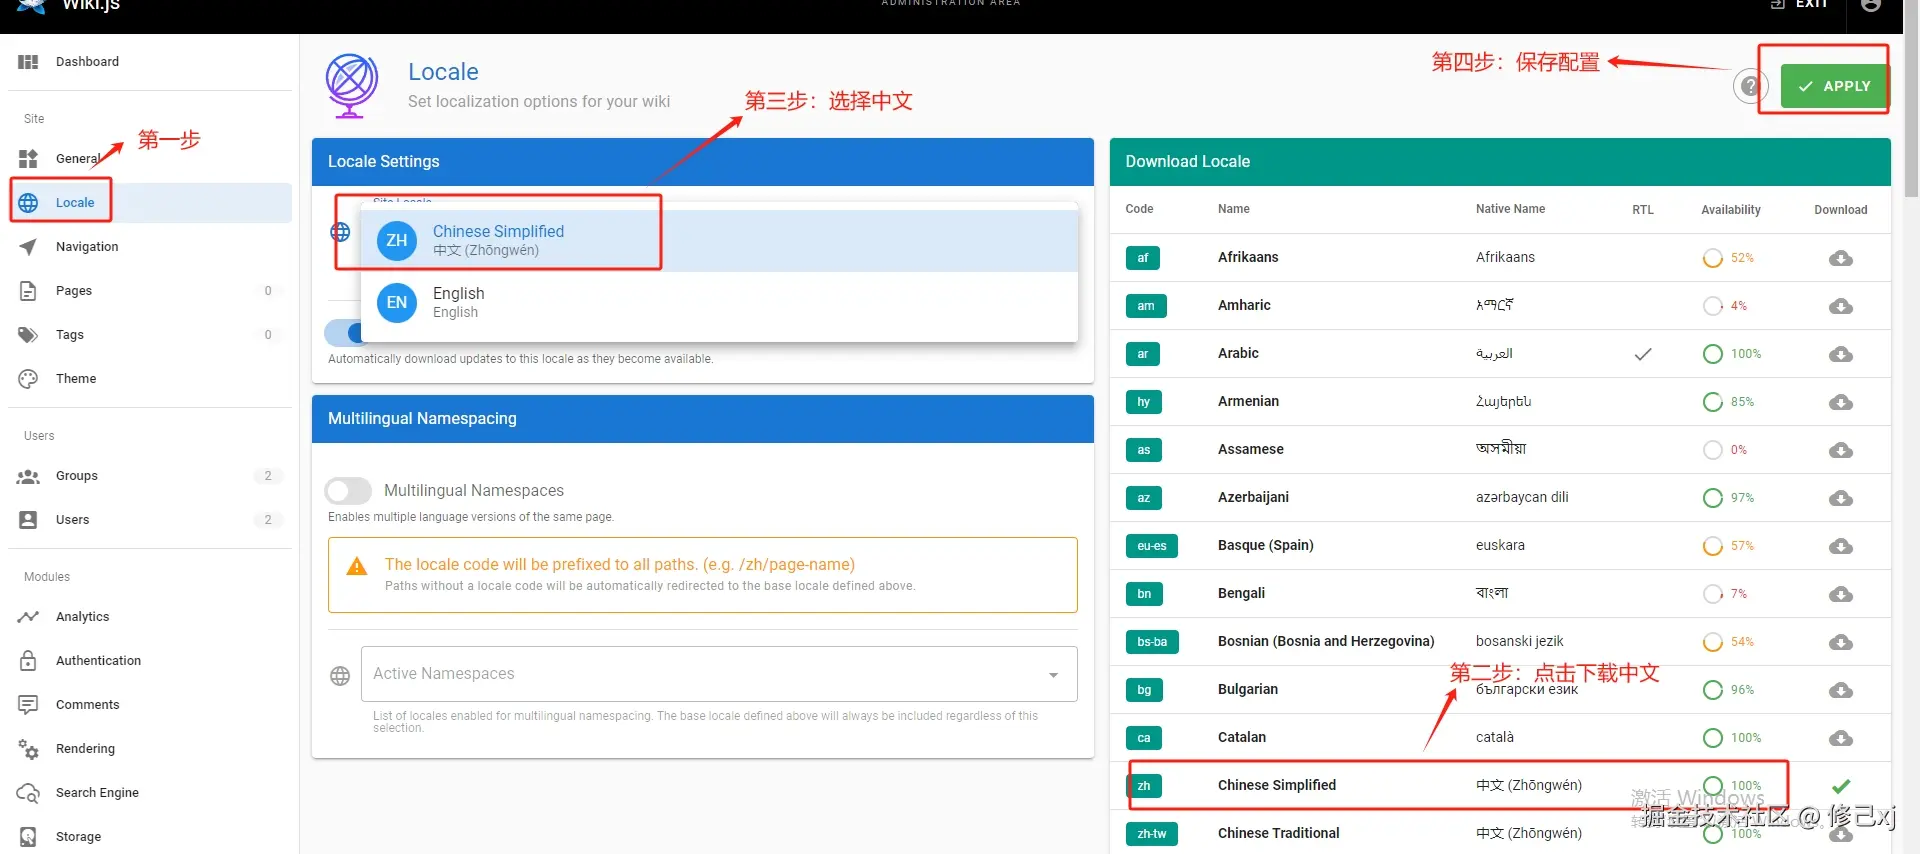Download the Bulgarian locale
The image size is (1920, 854).
[x=1840, y=690]
